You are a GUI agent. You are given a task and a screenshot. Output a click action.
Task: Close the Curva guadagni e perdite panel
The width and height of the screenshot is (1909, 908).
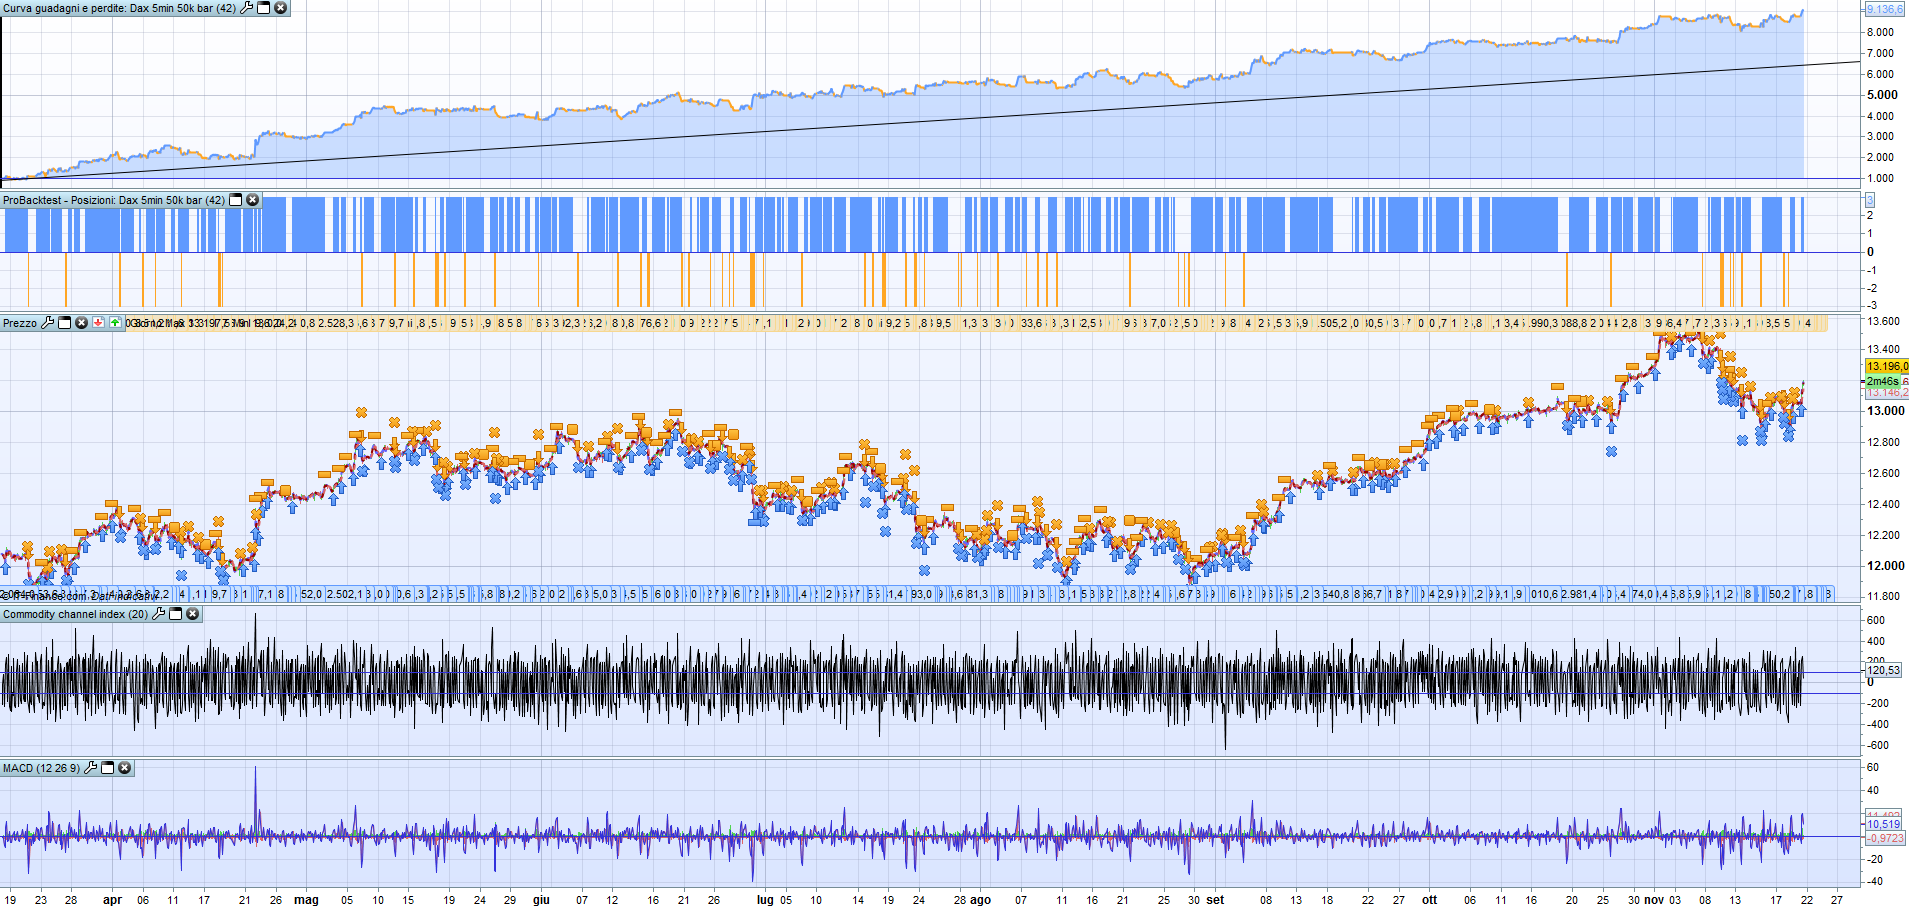point(281,8)
